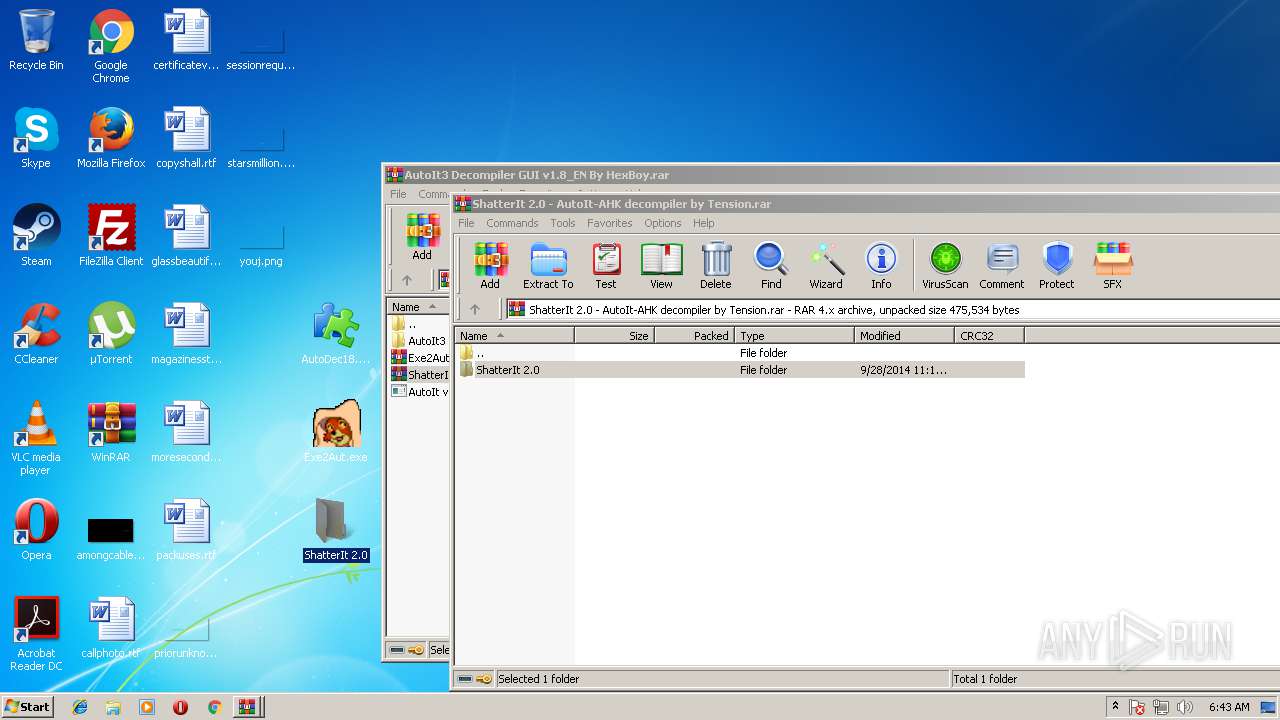
Task: Sort by Modified column header
Action: pyautogui.click(x=904, y=336)
